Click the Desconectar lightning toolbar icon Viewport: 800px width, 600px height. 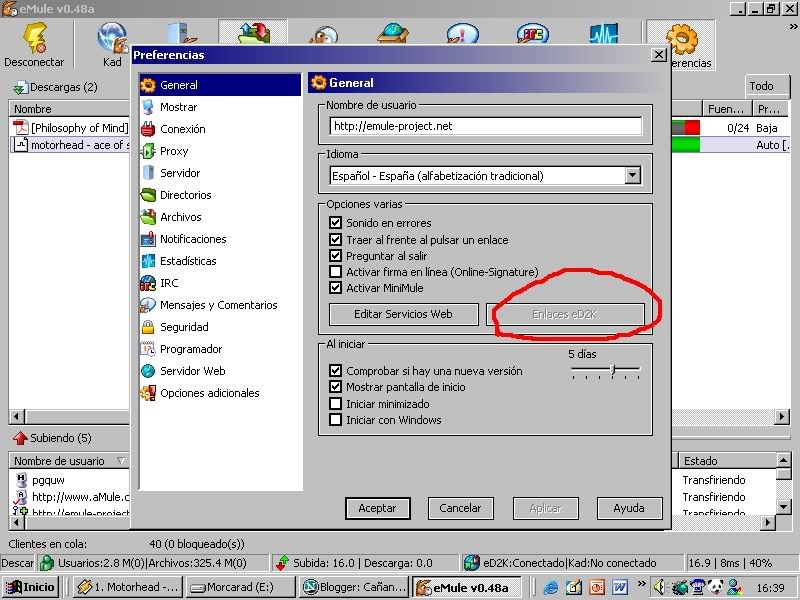[36, 38]
